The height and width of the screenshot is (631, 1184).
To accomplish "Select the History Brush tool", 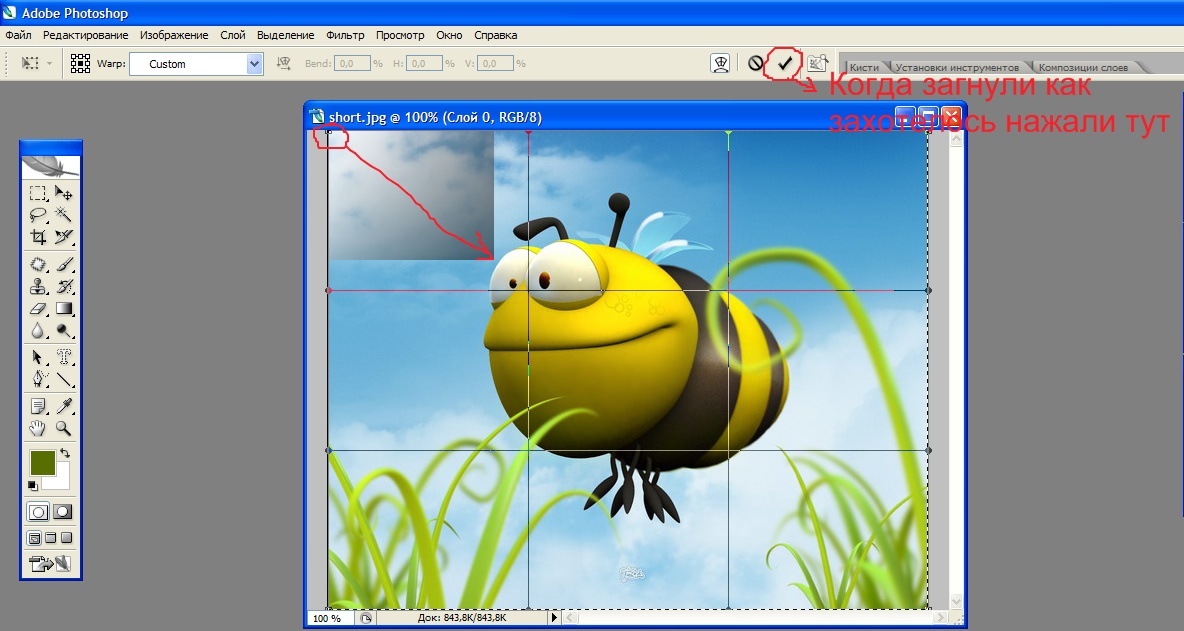I will click(63, 286).
